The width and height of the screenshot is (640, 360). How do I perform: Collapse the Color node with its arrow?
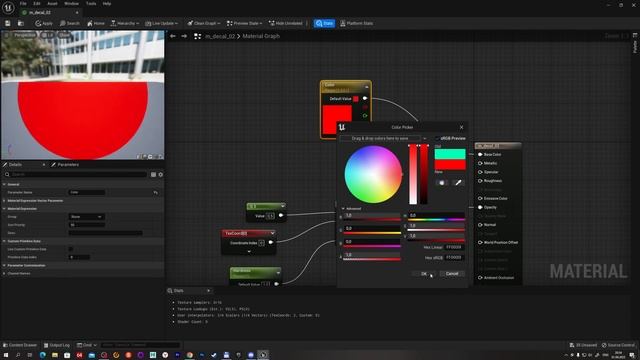(x=366, y=87)
